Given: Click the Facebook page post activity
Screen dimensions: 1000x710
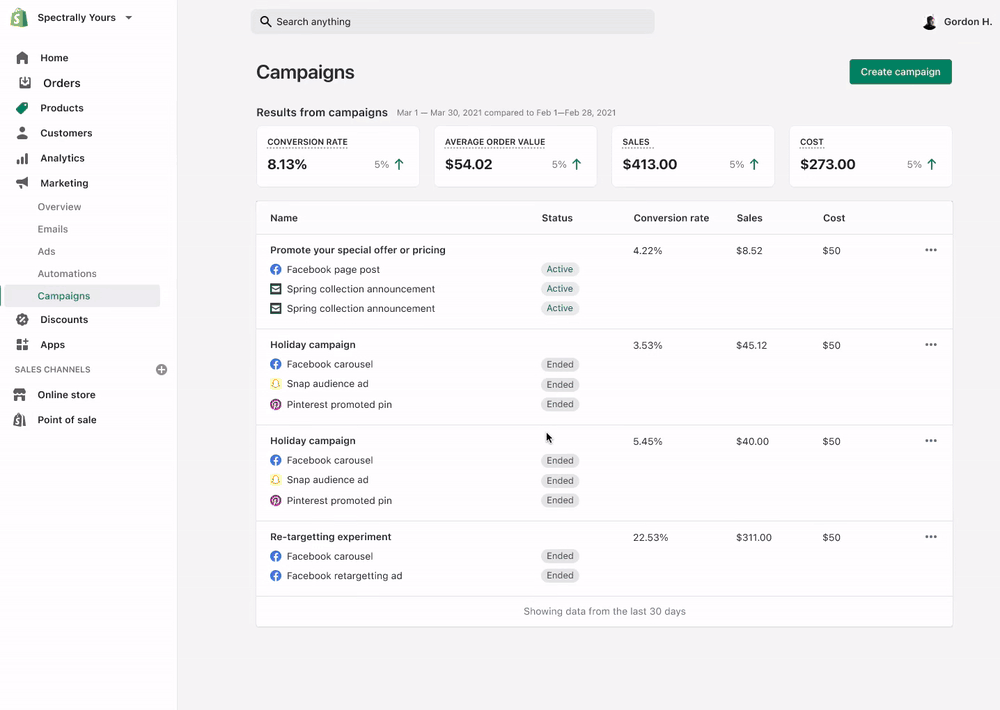Looking at the screenshot, I should tap(333, 269).
